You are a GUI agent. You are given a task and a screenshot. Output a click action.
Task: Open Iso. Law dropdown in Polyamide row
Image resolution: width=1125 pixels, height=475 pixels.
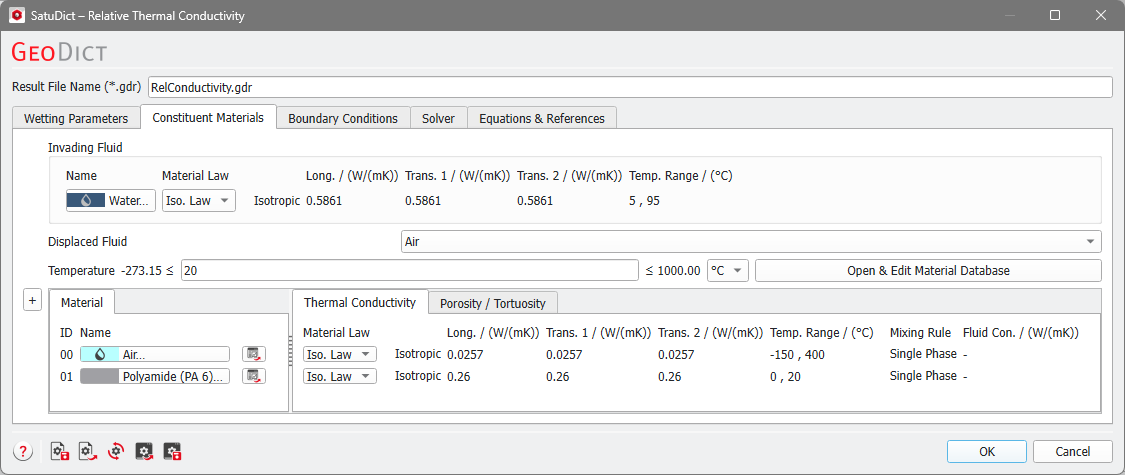339,376
